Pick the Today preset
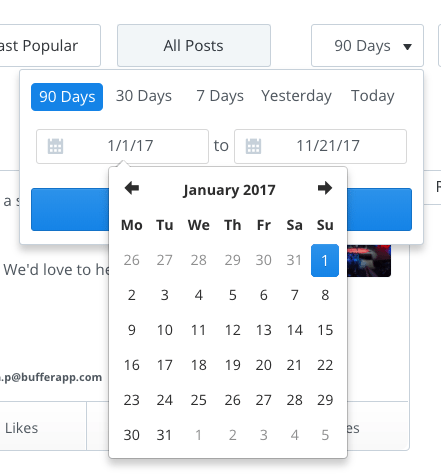Image resolution: width=441 pixels, height=476 pixels. tap(373, 96)
